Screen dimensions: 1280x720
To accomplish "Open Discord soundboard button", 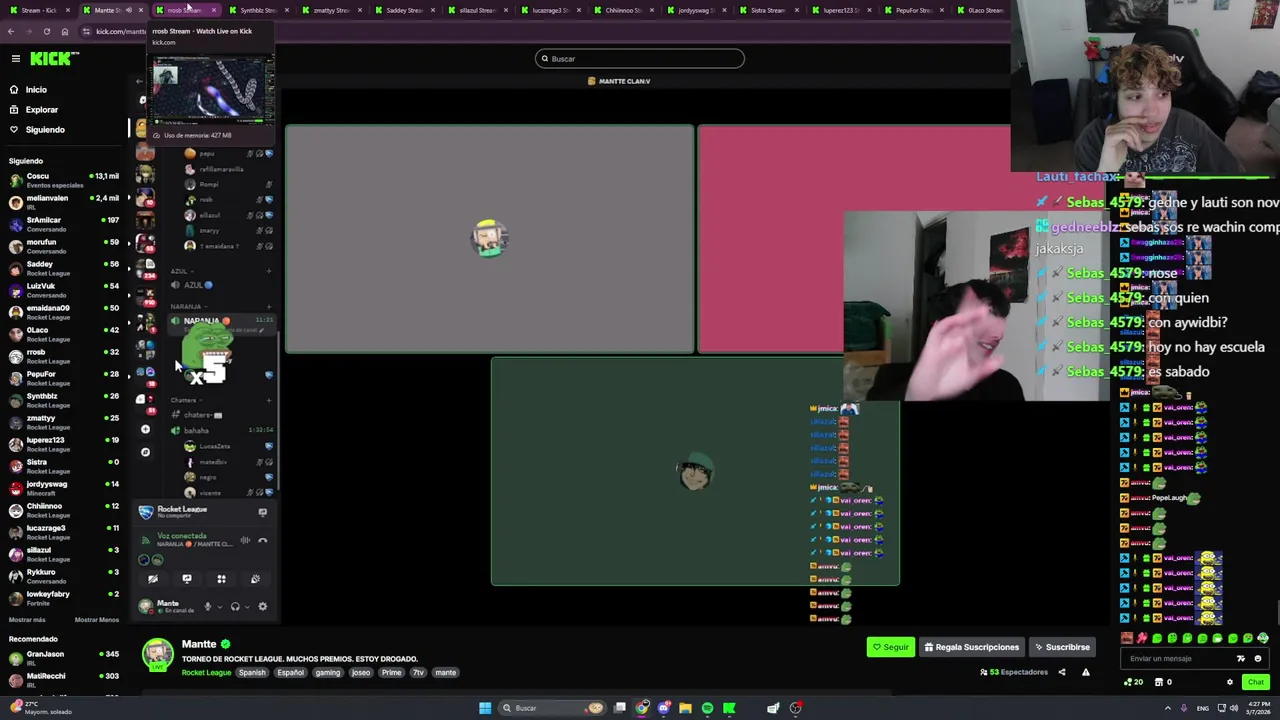I will (255, 579).
